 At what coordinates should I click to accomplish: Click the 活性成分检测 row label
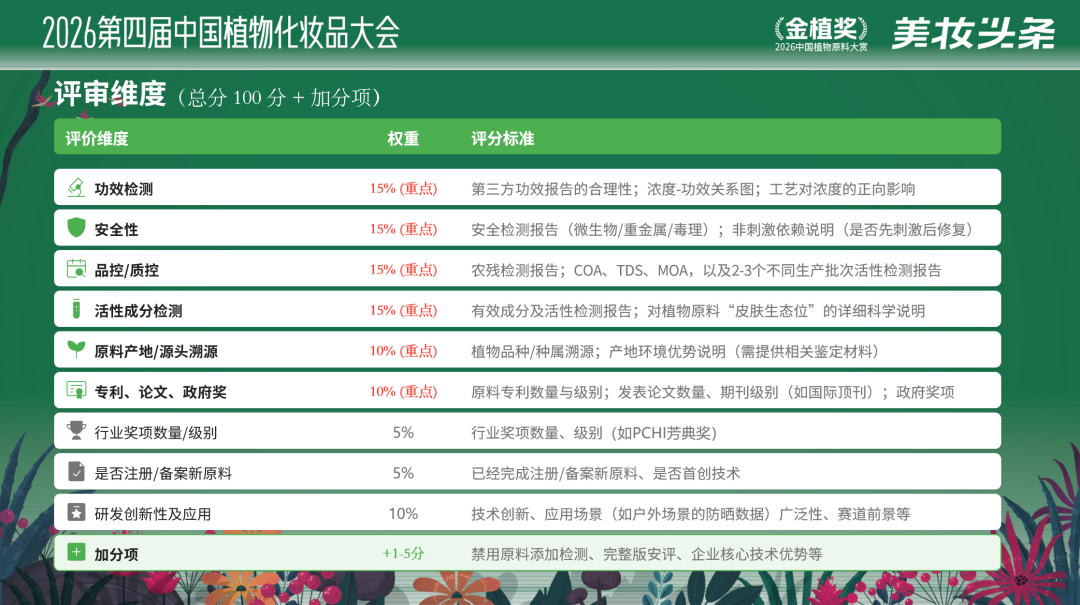(x=138, y=311)
